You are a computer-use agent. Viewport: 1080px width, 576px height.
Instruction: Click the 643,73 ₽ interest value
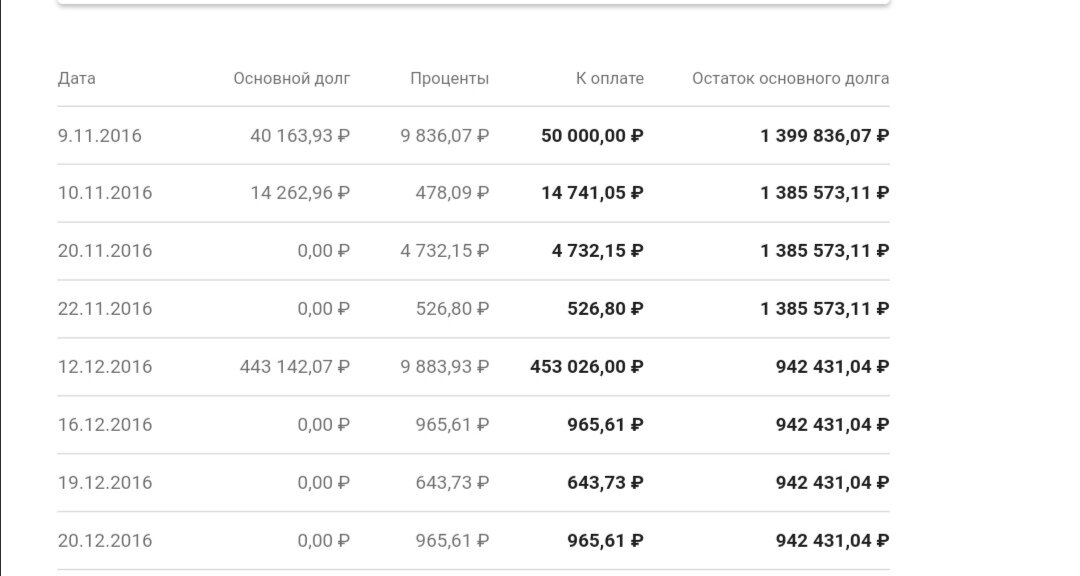coord(452,483)
